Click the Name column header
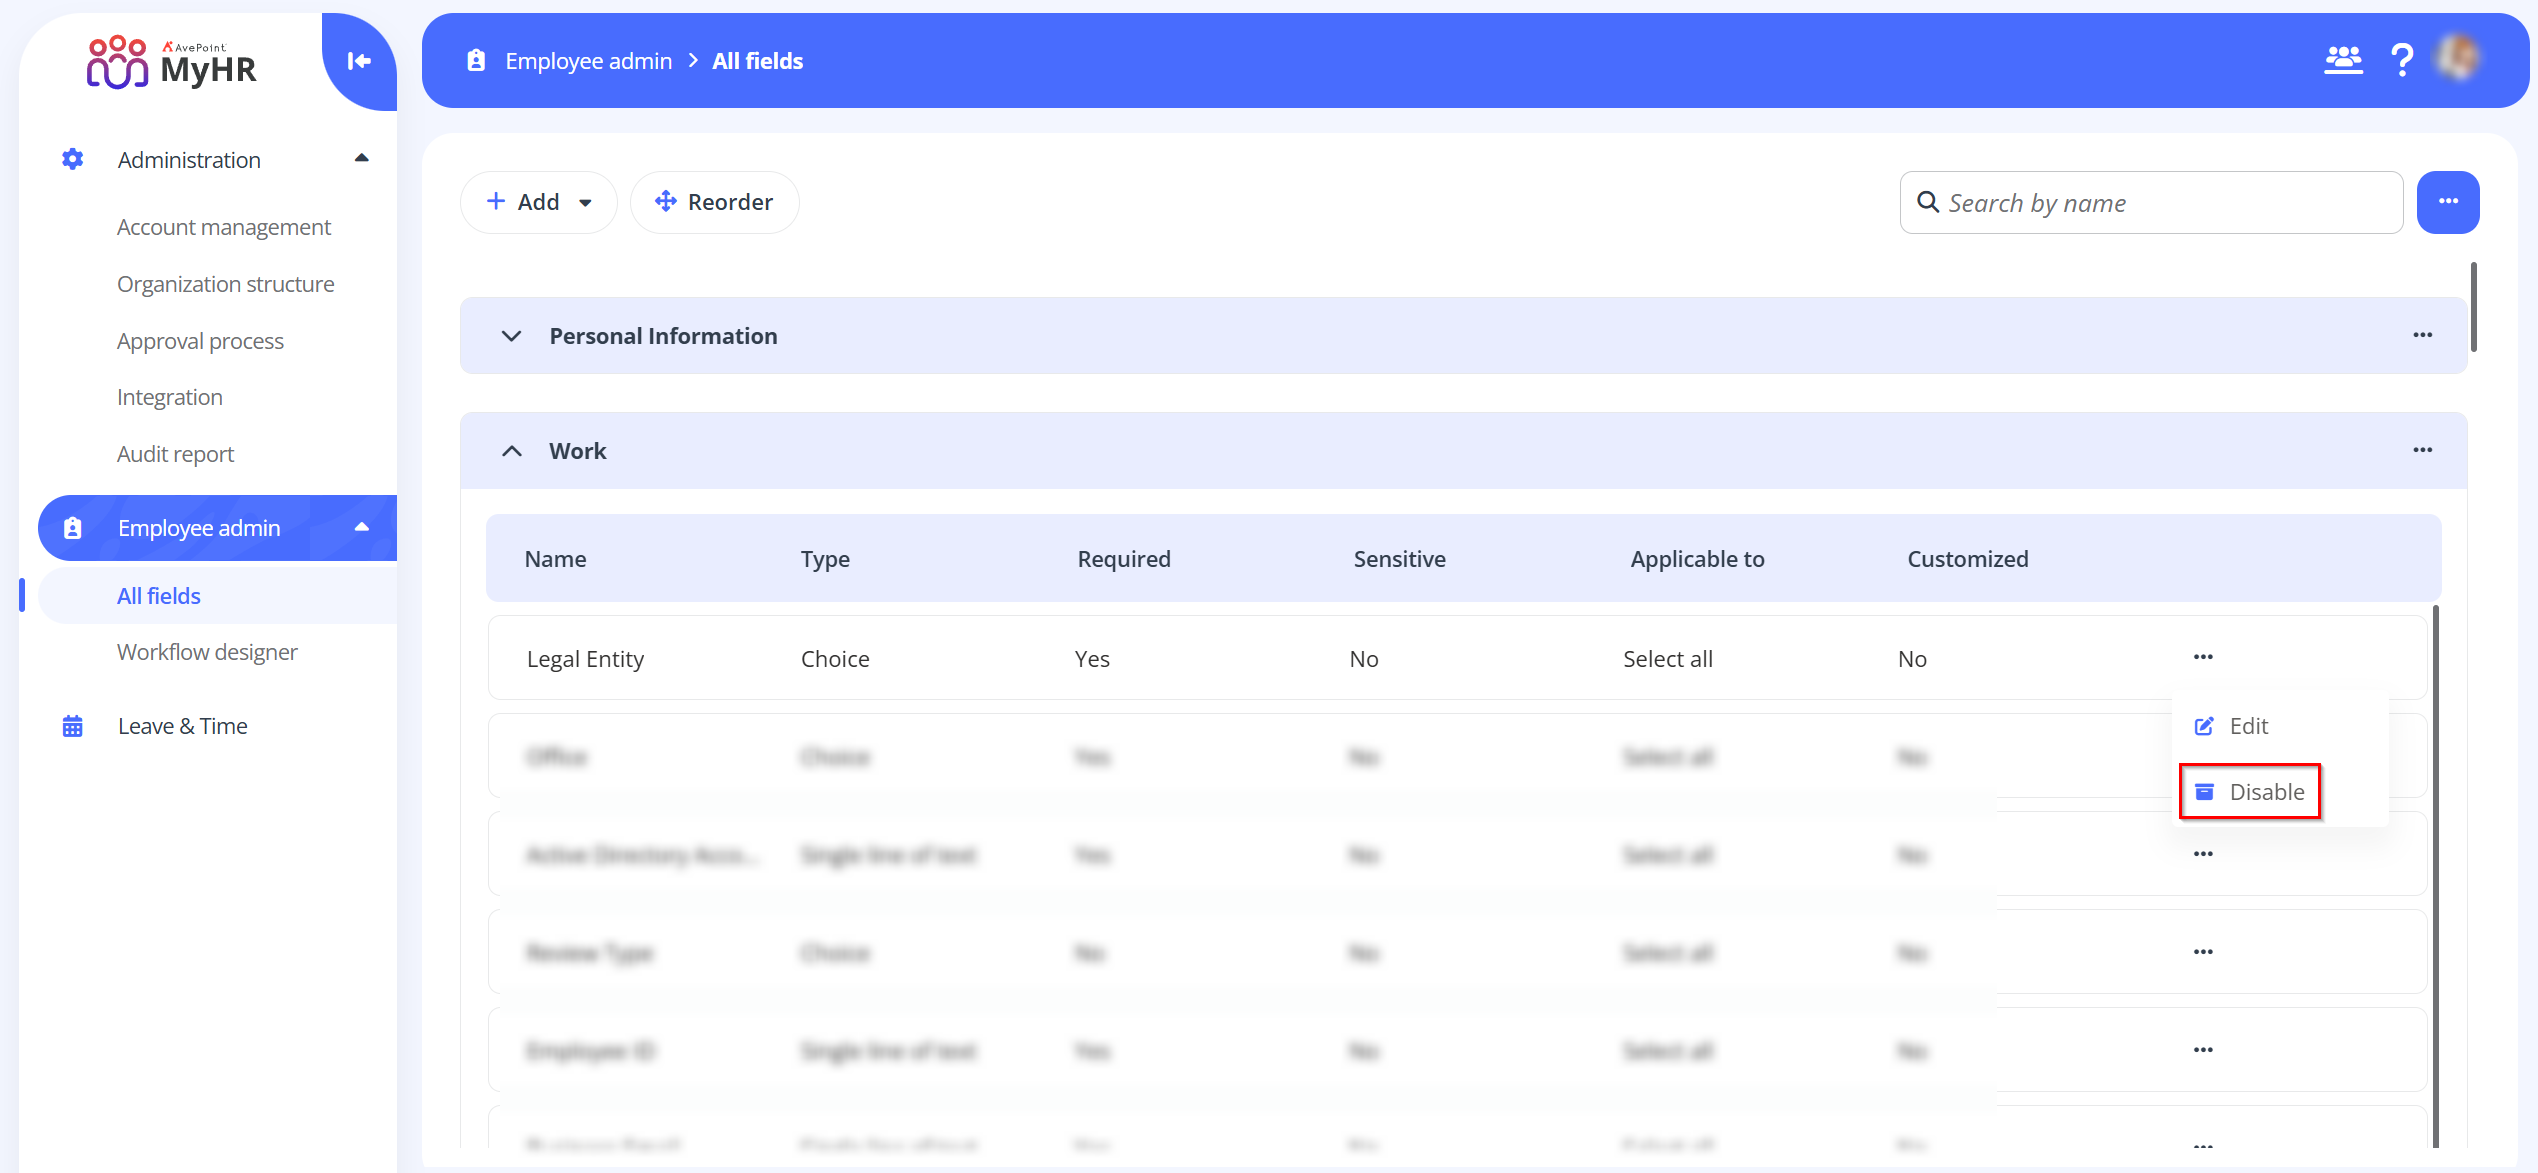The width and height of the screenshot is (2538, 1173). (556, 559)
